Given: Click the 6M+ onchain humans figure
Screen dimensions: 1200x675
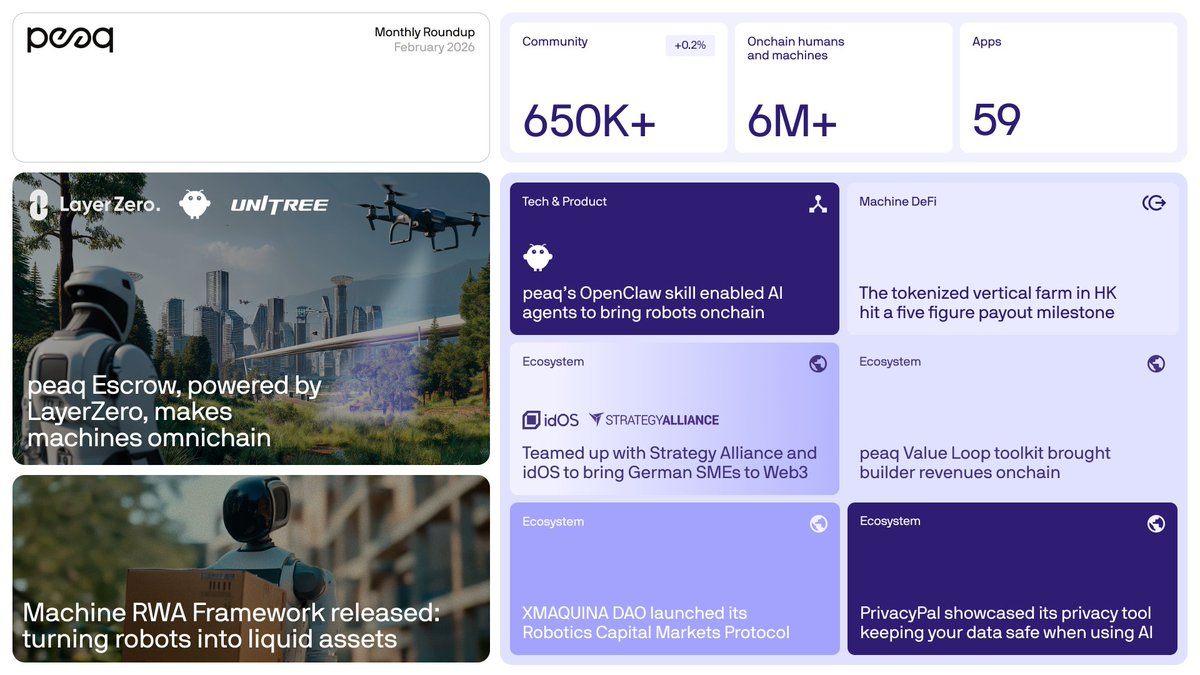Looking at the screenshot, I should [x=792, y=121].
